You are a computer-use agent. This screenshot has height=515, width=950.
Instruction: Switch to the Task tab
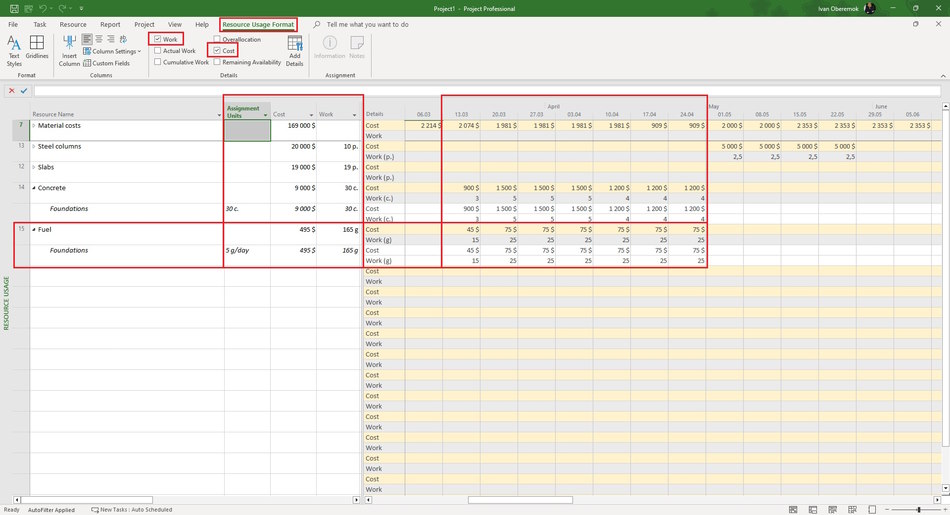click(40, 25)
